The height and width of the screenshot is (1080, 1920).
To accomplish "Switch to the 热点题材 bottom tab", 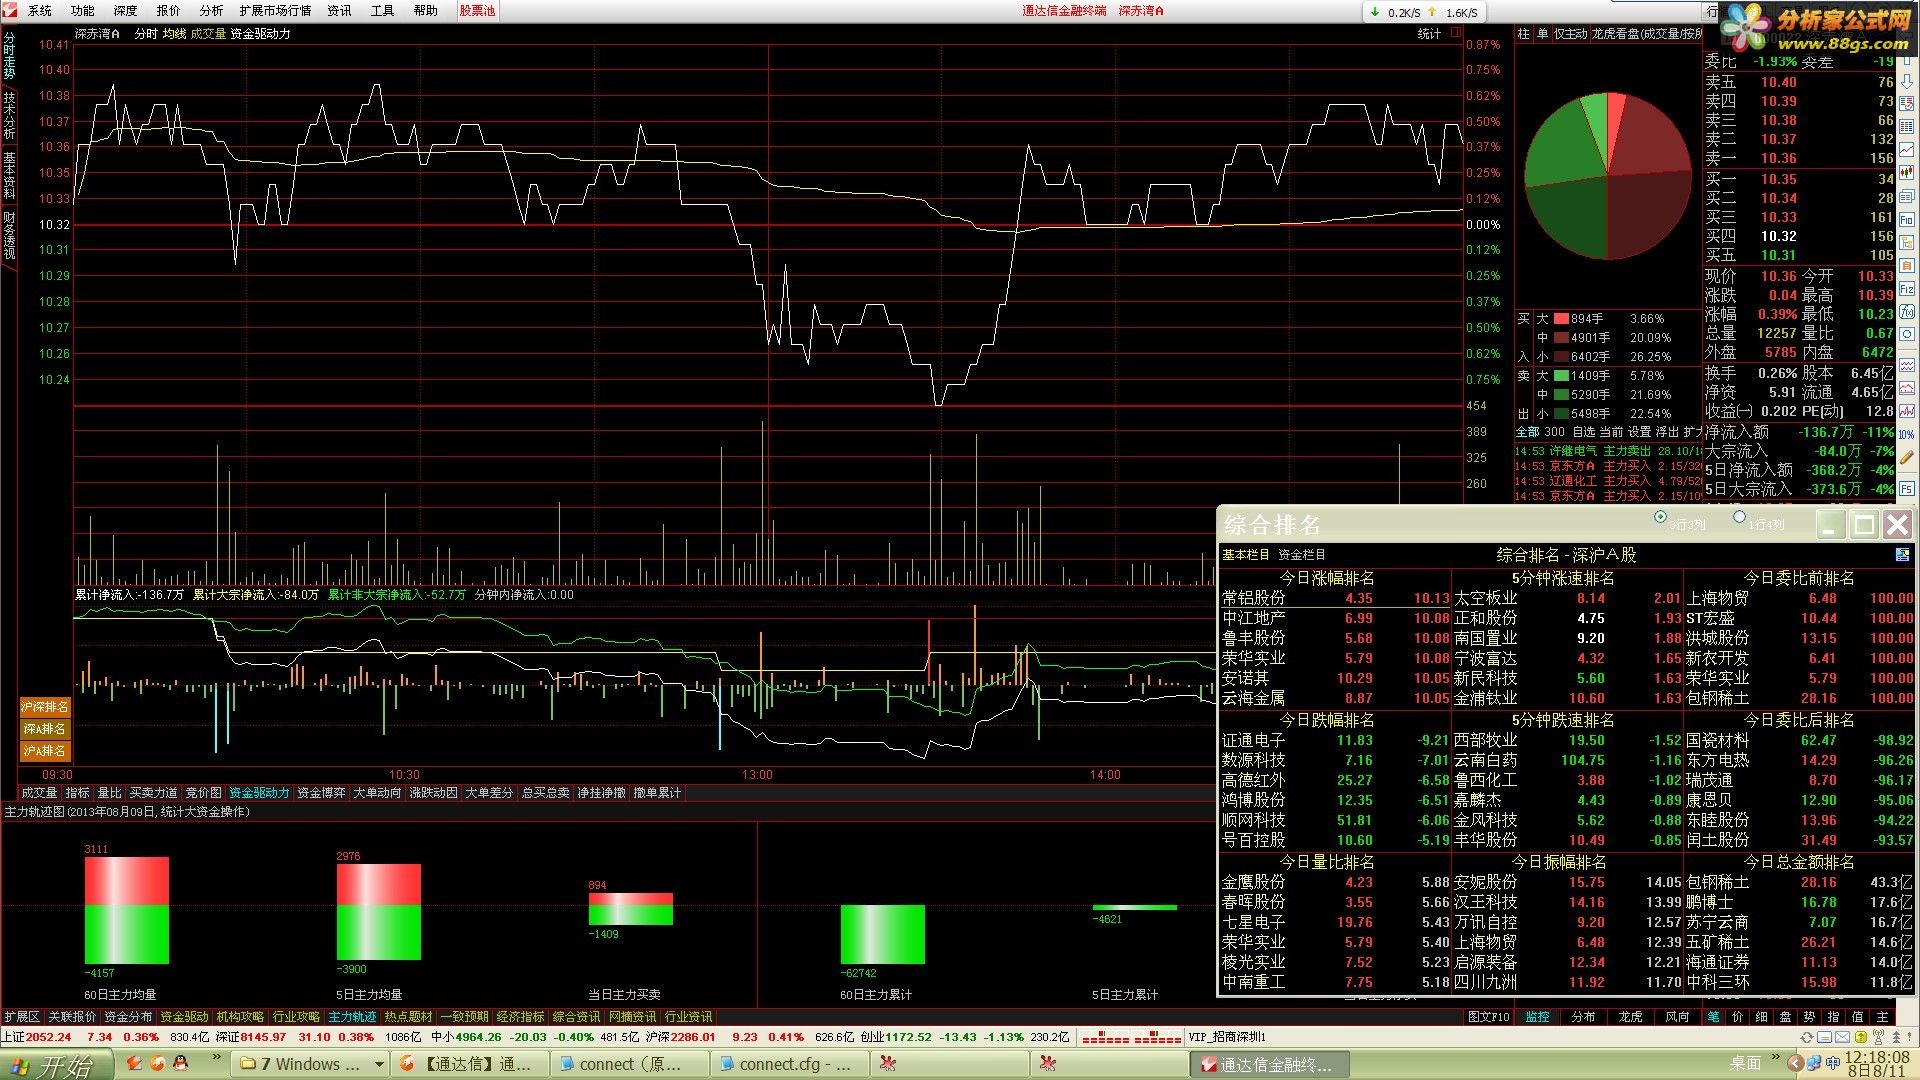I will click(x=409, y=1017).
